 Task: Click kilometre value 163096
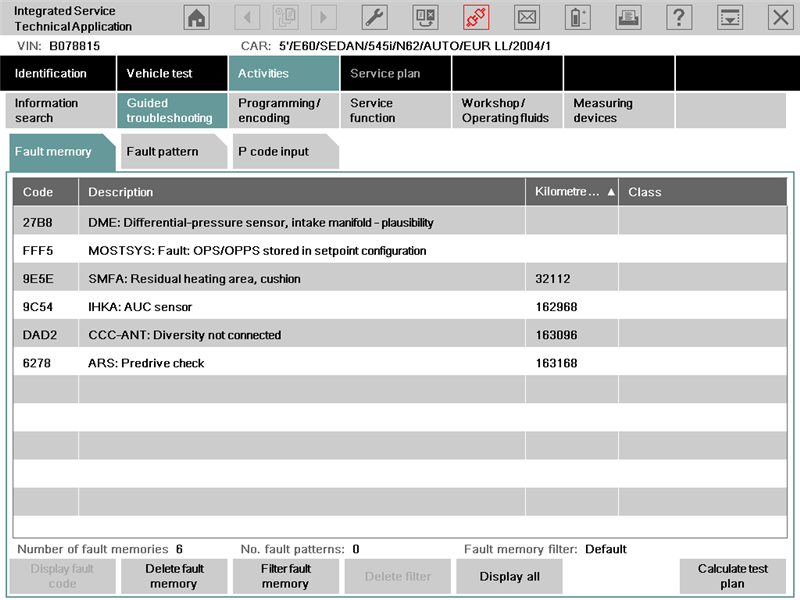pyautogui.click(x=556, y=335)
